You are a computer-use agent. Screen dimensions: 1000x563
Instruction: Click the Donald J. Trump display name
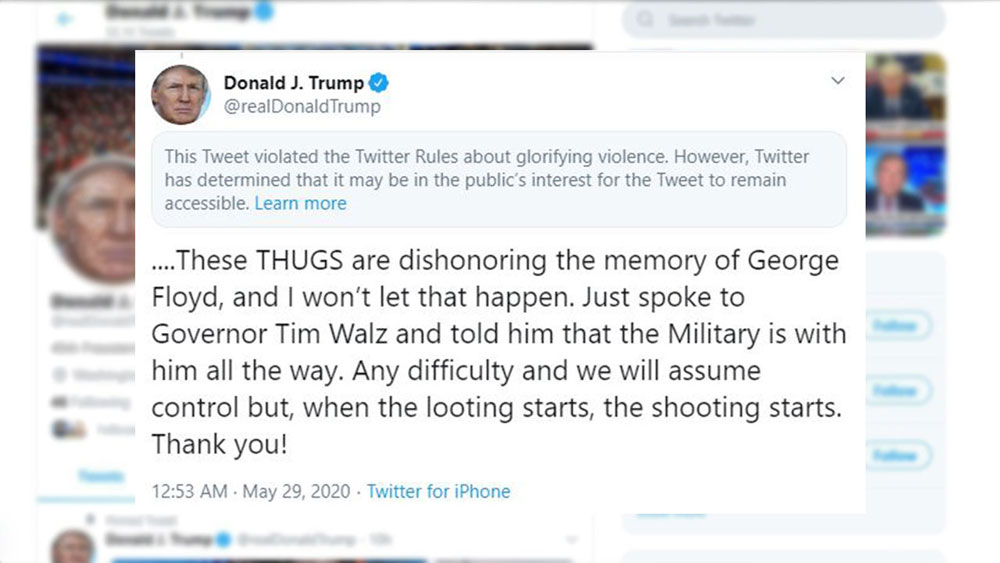[293, 83]
